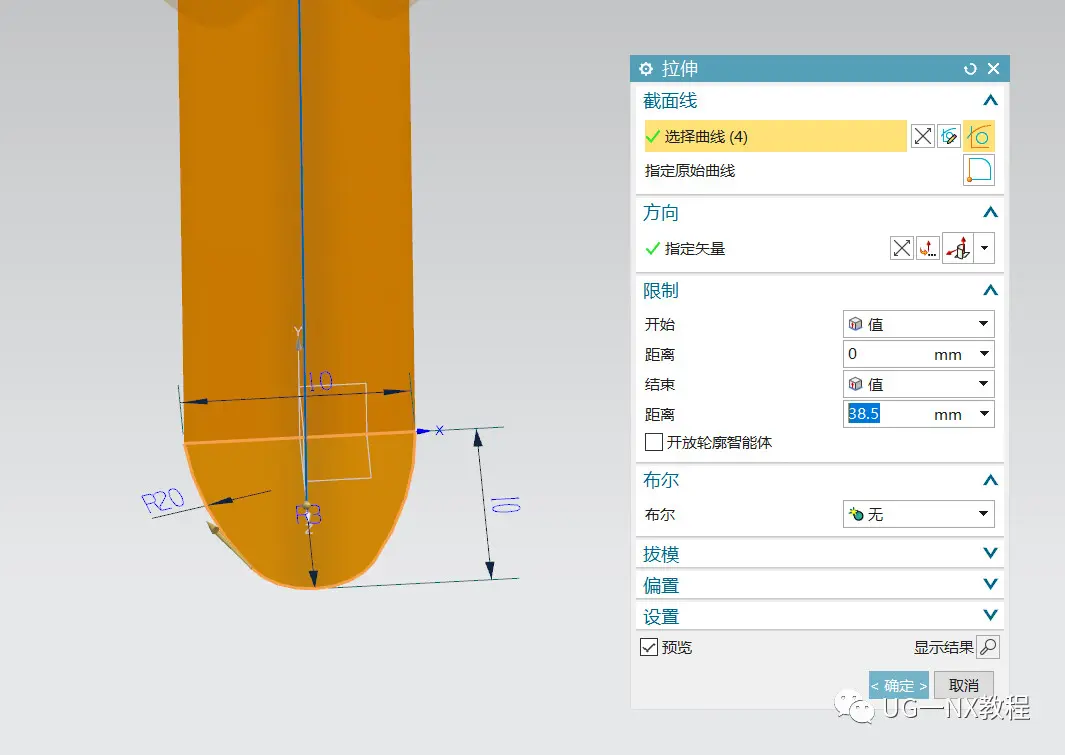Image resolution: width=1065 pixels, height=755 pixels.
Task: Click the 确定 button
Action: [x=898, y=686]
